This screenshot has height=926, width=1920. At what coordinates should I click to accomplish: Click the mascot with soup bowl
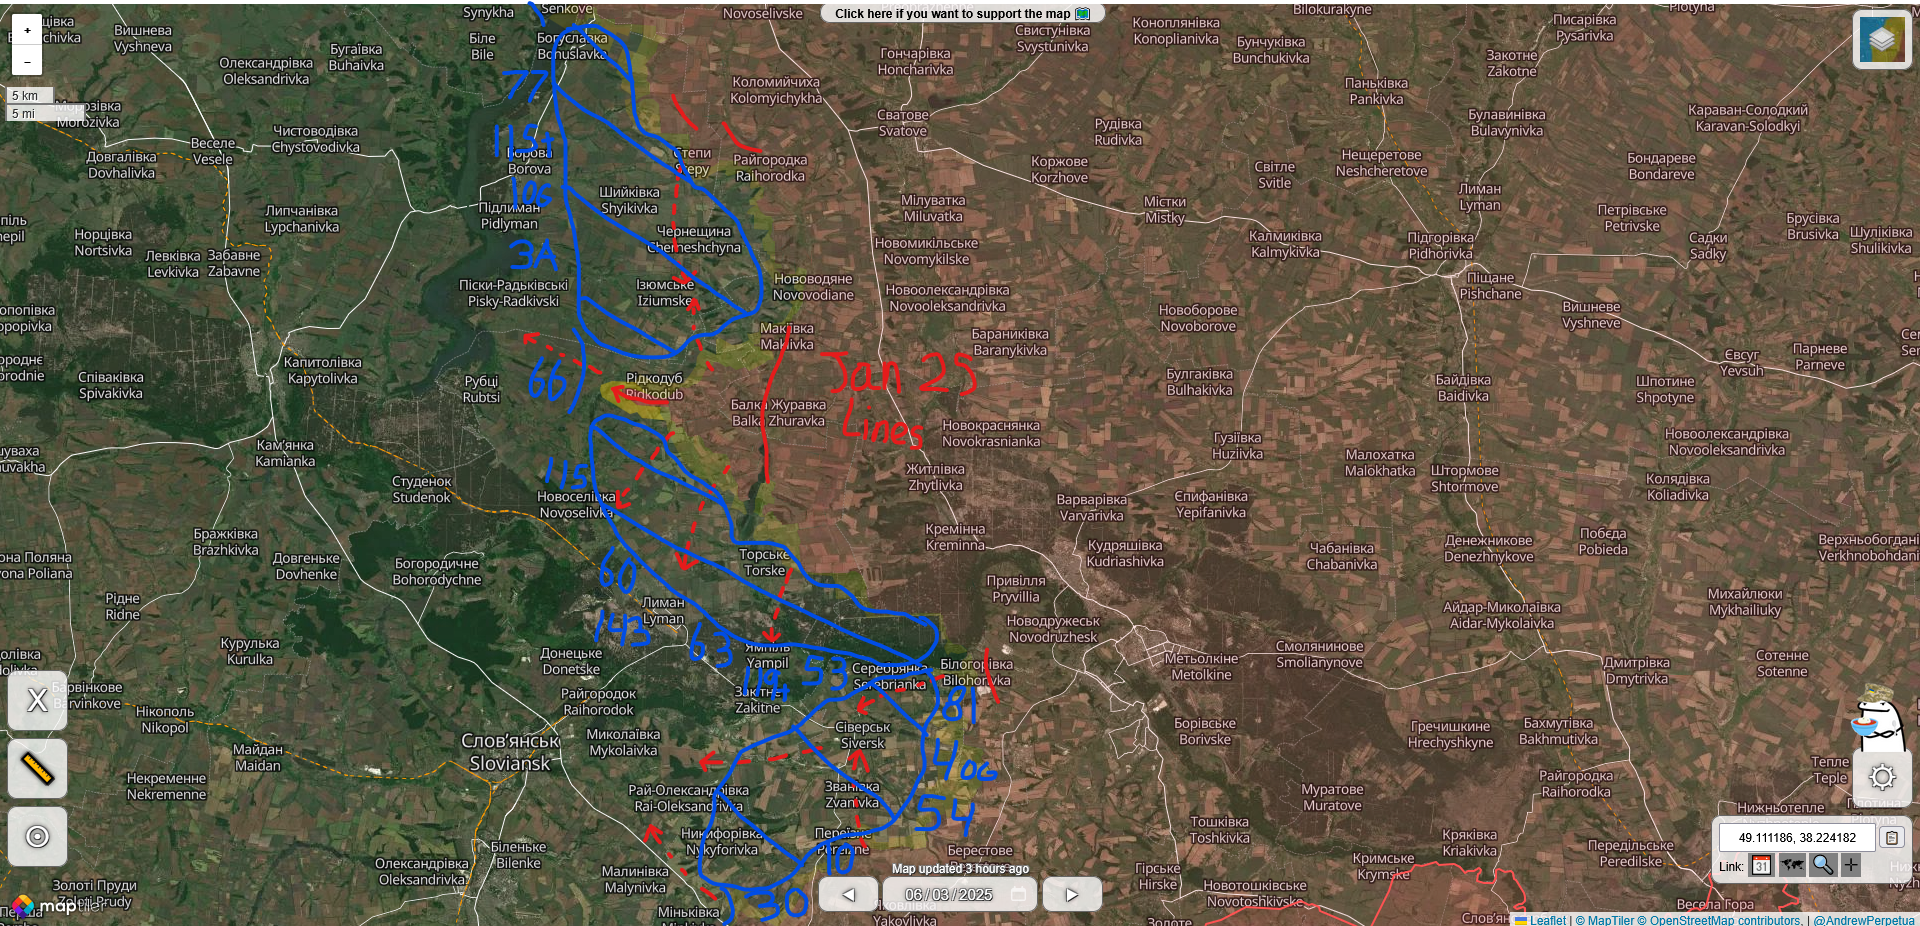(x=1877, y=718)
